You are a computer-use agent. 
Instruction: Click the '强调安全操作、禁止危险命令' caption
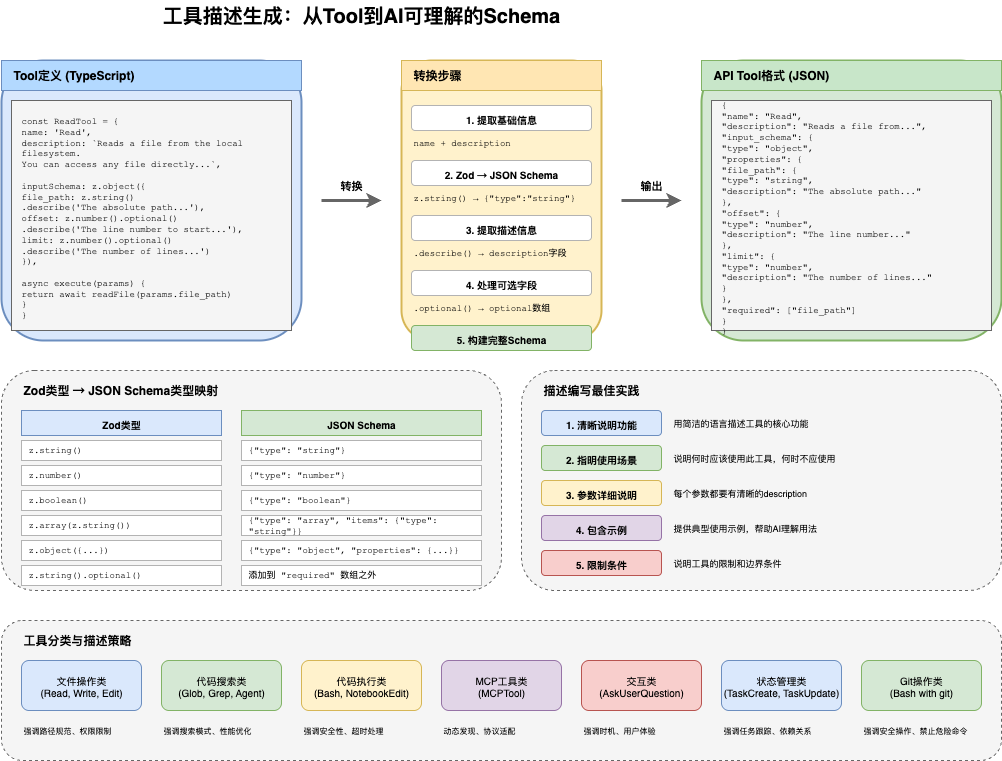click(915, 731)
